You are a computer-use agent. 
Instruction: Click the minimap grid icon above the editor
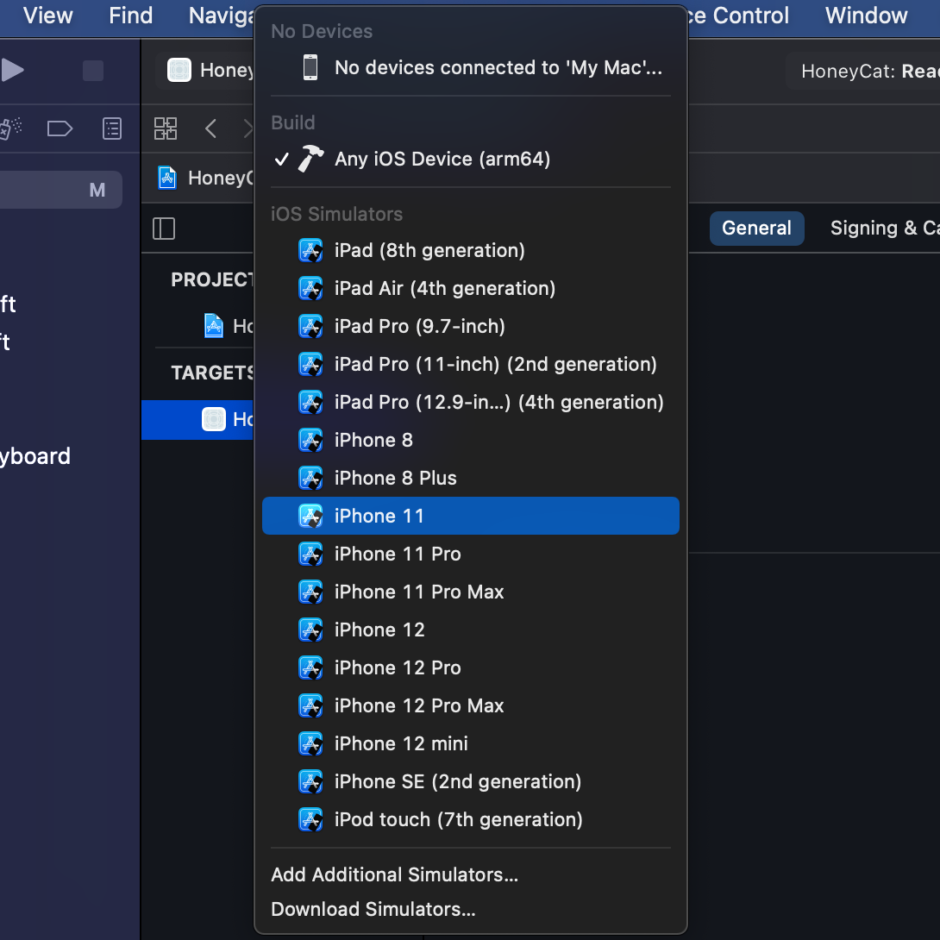[165, 128]
